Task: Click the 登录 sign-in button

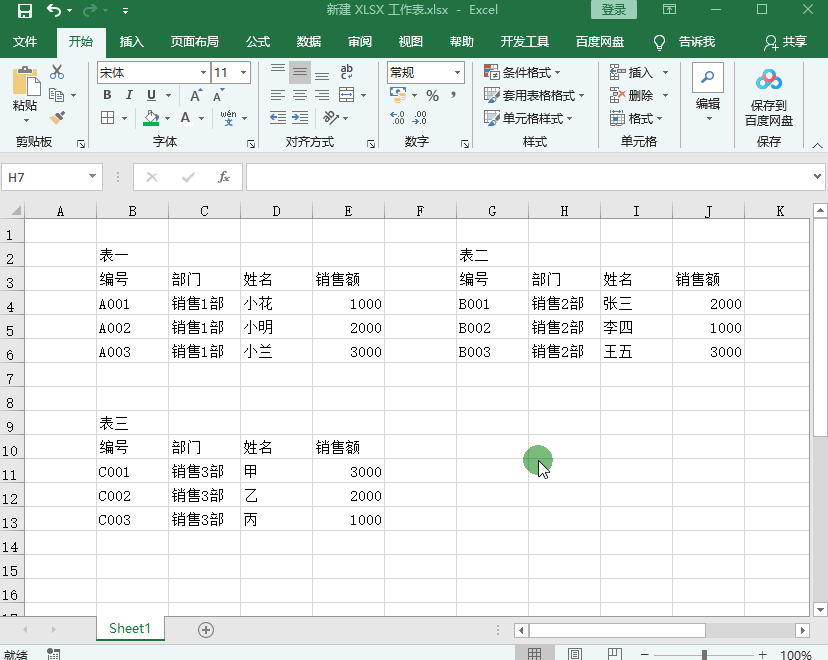Action: click(x=613, y=9)
